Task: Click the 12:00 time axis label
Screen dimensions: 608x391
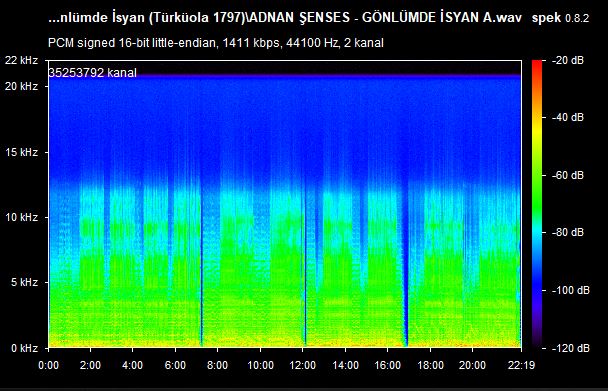Action: pos(303,365)
